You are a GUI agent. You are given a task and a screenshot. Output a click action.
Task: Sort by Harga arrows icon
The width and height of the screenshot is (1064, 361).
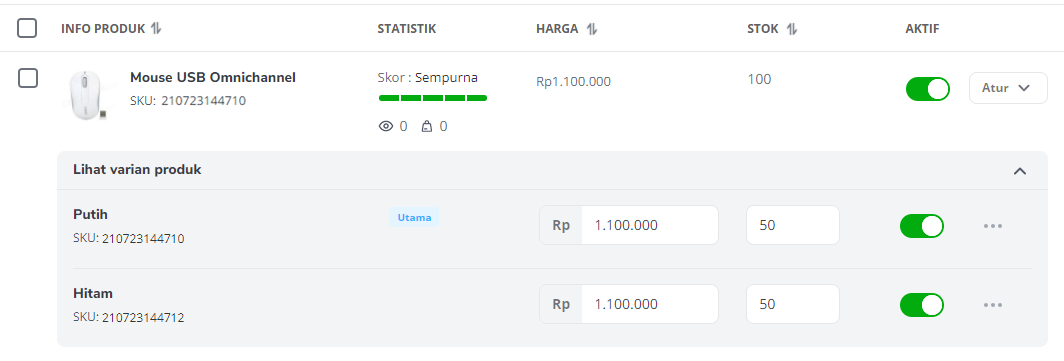(x=592, y=28)
